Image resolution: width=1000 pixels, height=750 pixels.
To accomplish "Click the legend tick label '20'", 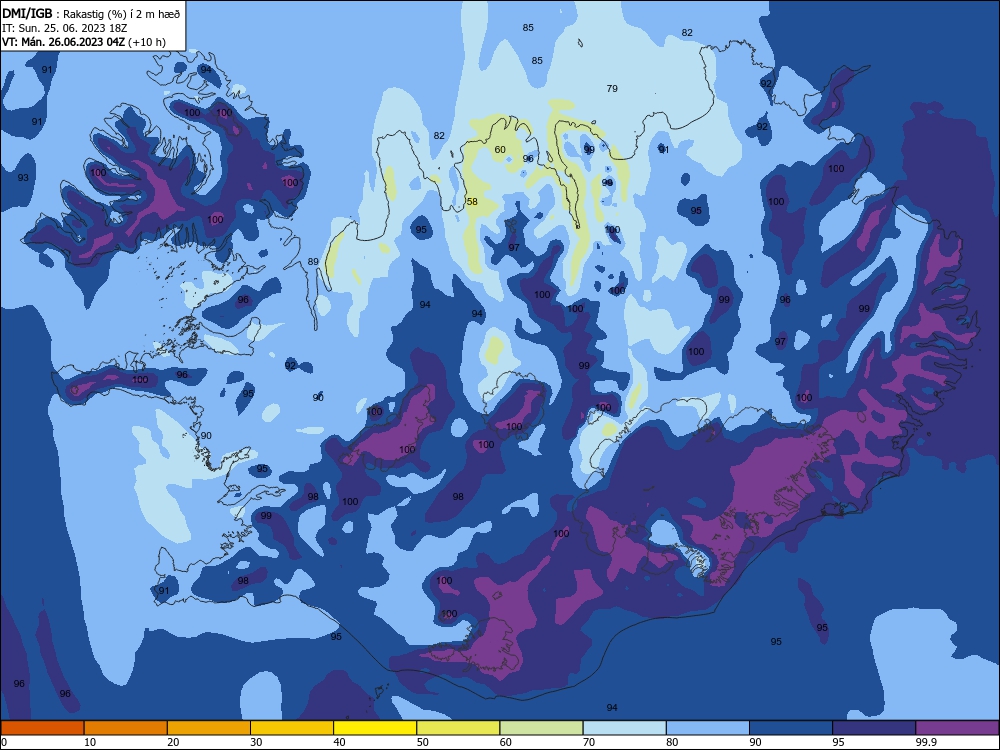I will (173, 742).
